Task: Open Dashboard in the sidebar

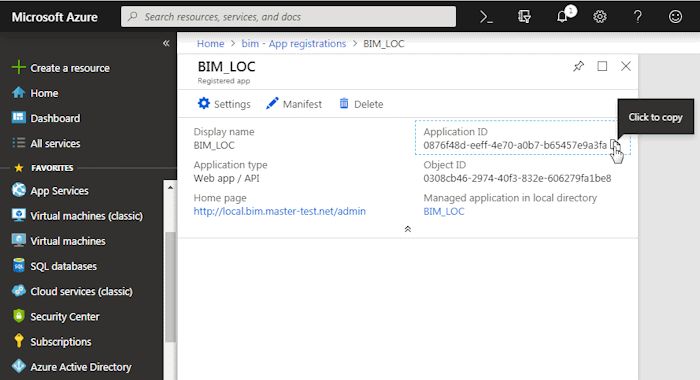Action: click(55, 118)
